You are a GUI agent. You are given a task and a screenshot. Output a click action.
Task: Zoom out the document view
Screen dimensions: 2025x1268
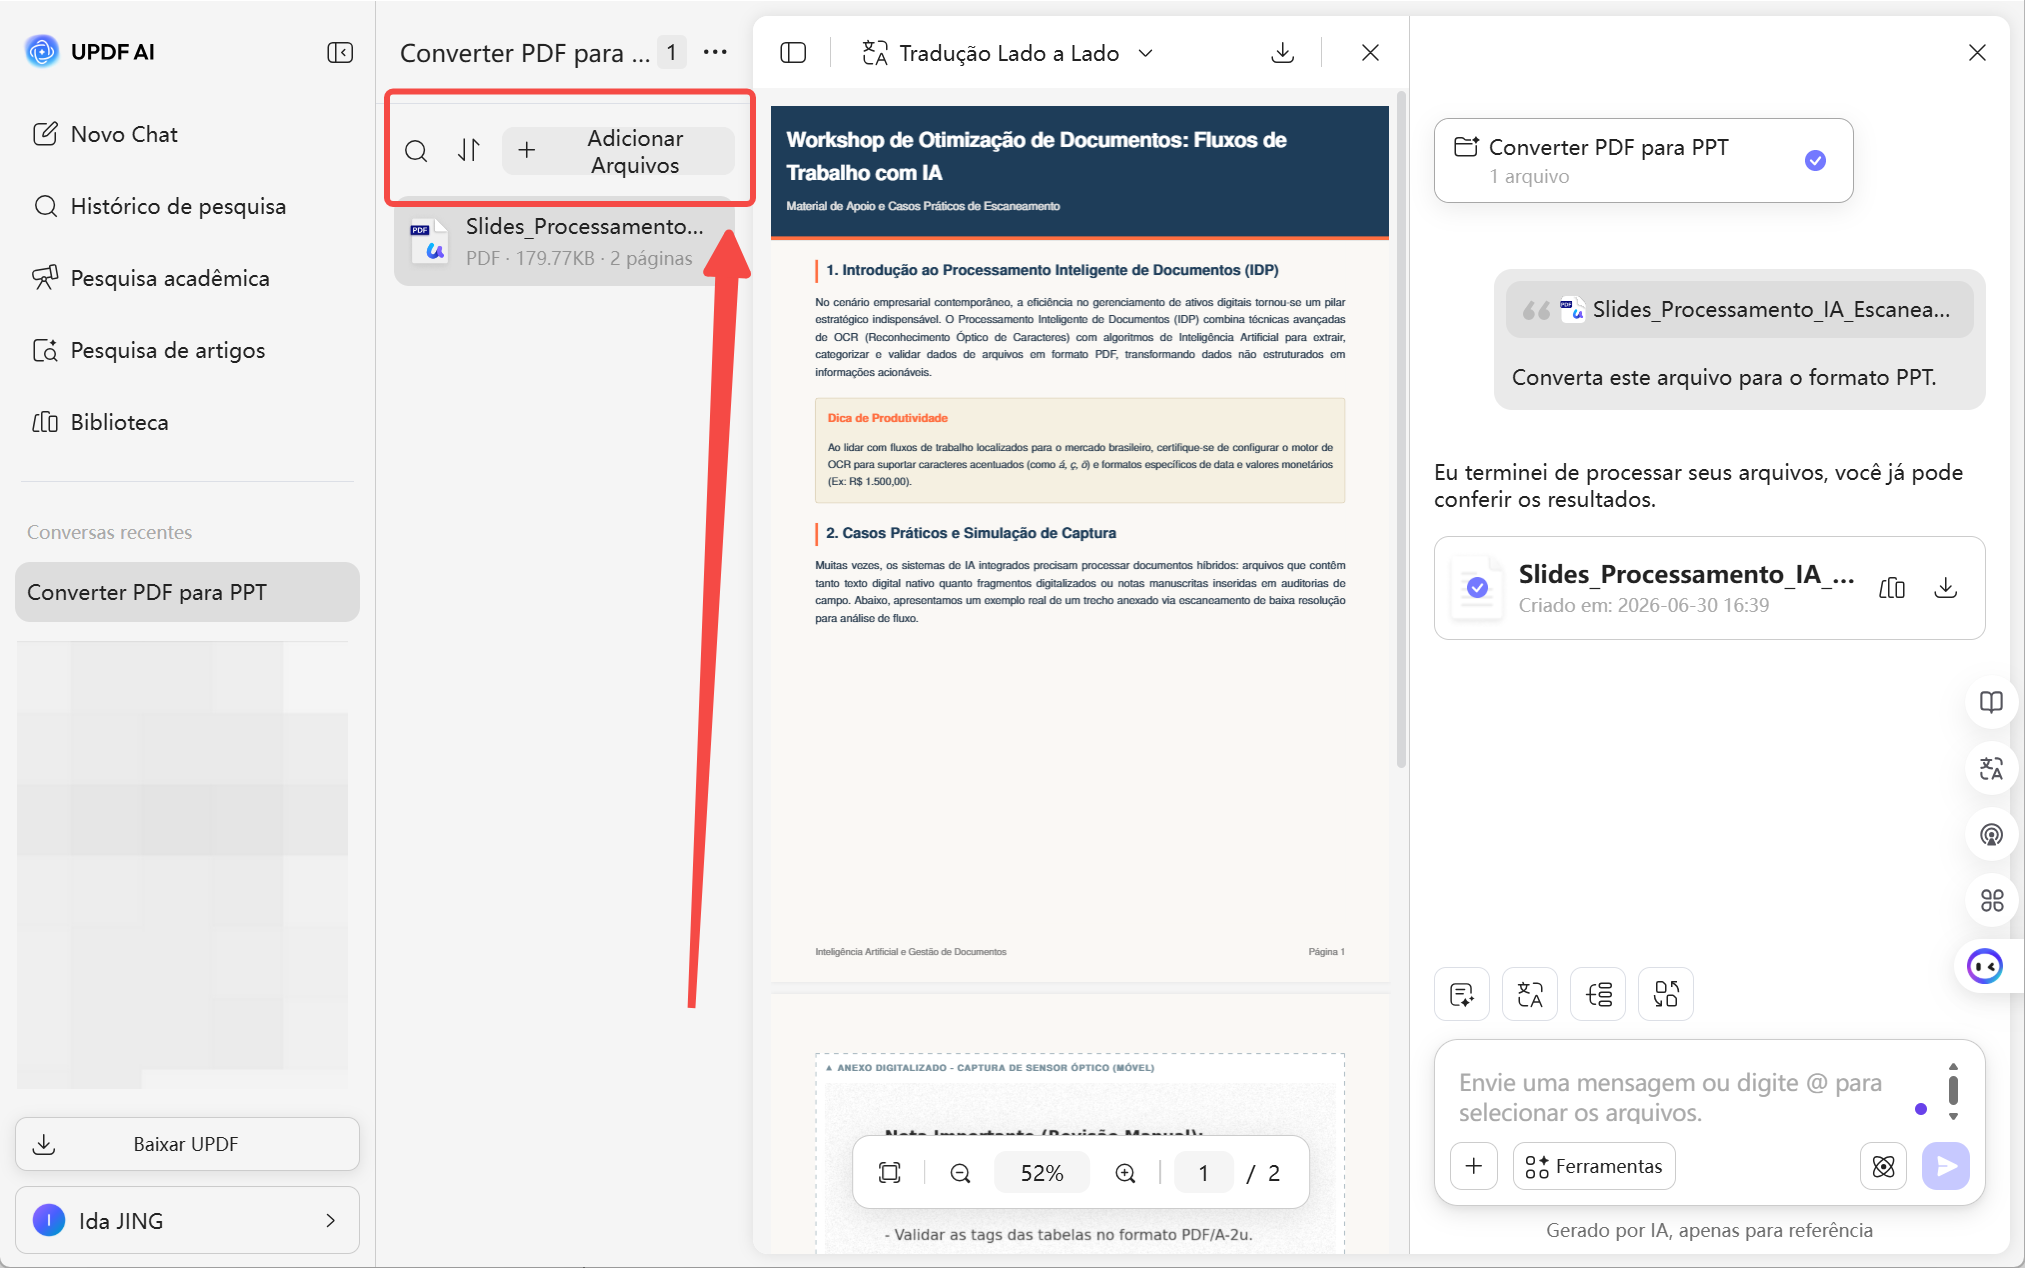pyautogui.click(x=960, y=1173)
